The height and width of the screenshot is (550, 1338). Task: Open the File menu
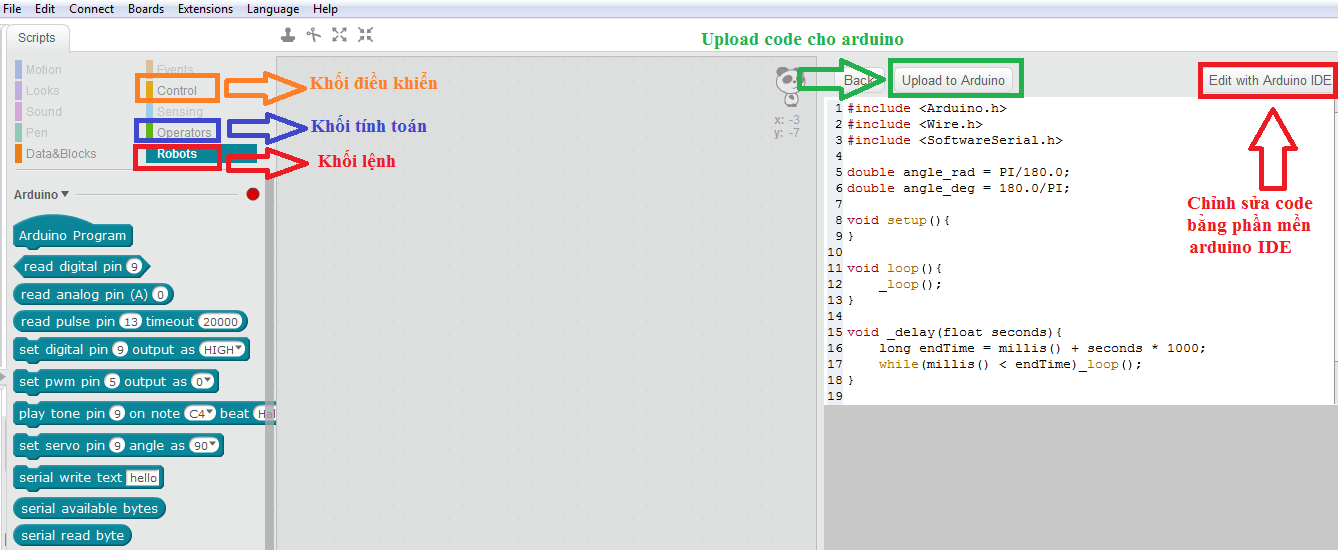coord(12,9)
